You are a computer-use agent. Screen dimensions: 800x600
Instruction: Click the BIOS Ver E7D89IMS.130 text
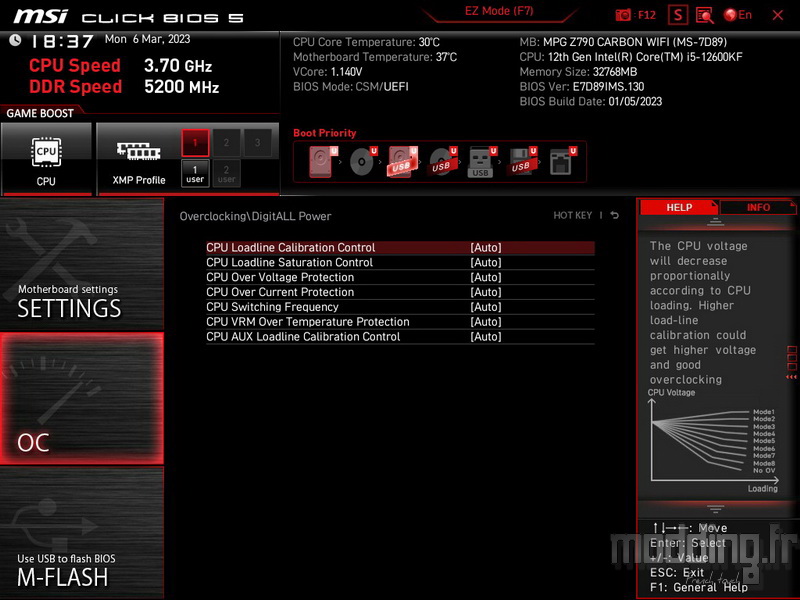click(582, 86)
